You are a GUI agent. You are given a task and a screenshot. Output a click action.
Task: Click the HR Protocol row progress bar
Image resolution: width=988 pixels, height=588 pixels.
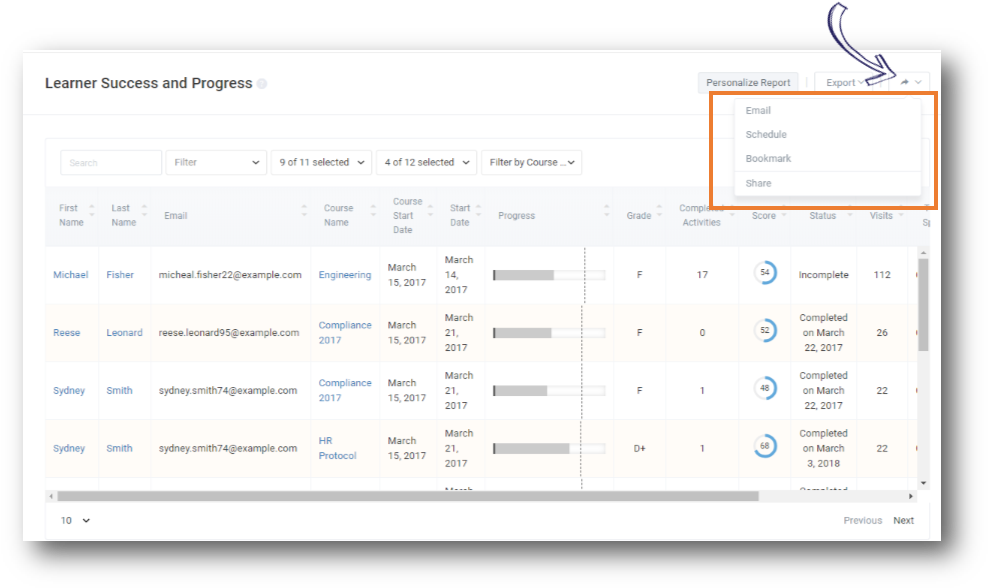point(549,448)
